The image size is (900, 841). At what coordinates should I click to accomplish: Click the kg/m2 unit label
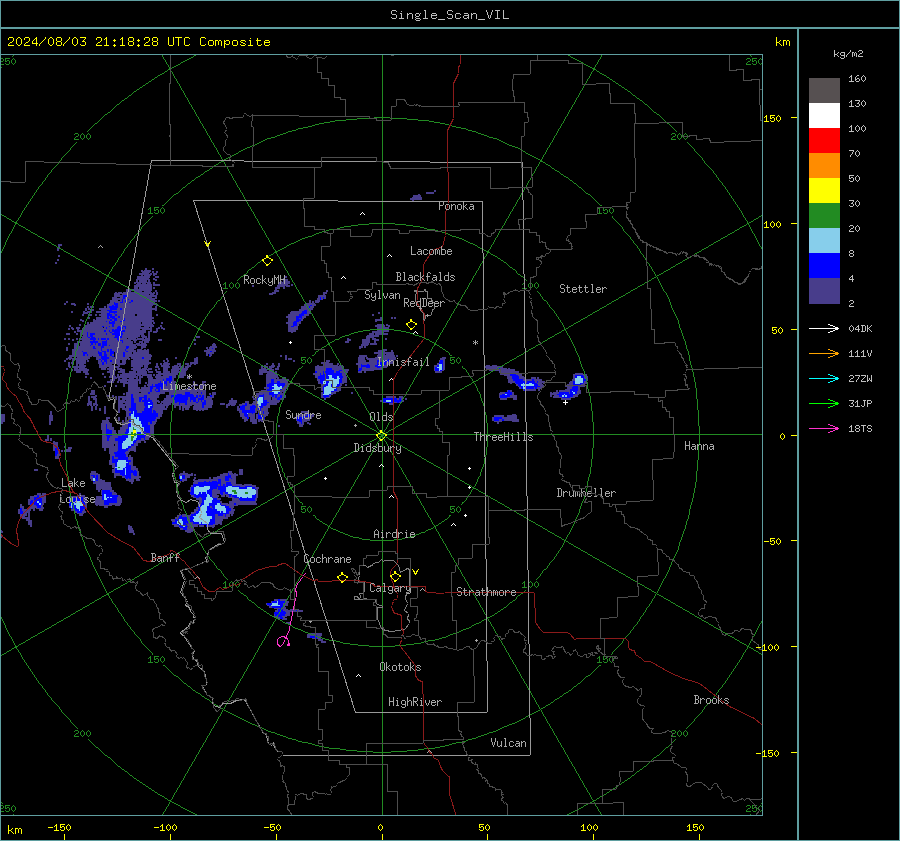tap(848, 54)
